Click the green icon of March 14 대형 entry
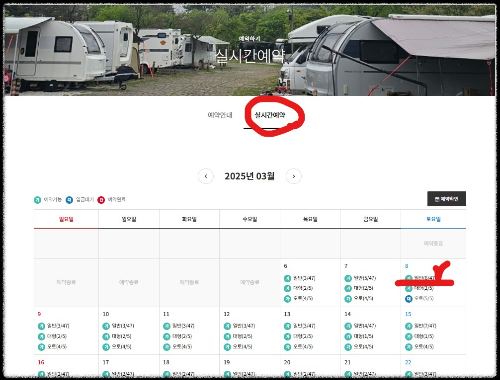The height and width of the screenshot is (380, 500). click(x=348, y=336)
